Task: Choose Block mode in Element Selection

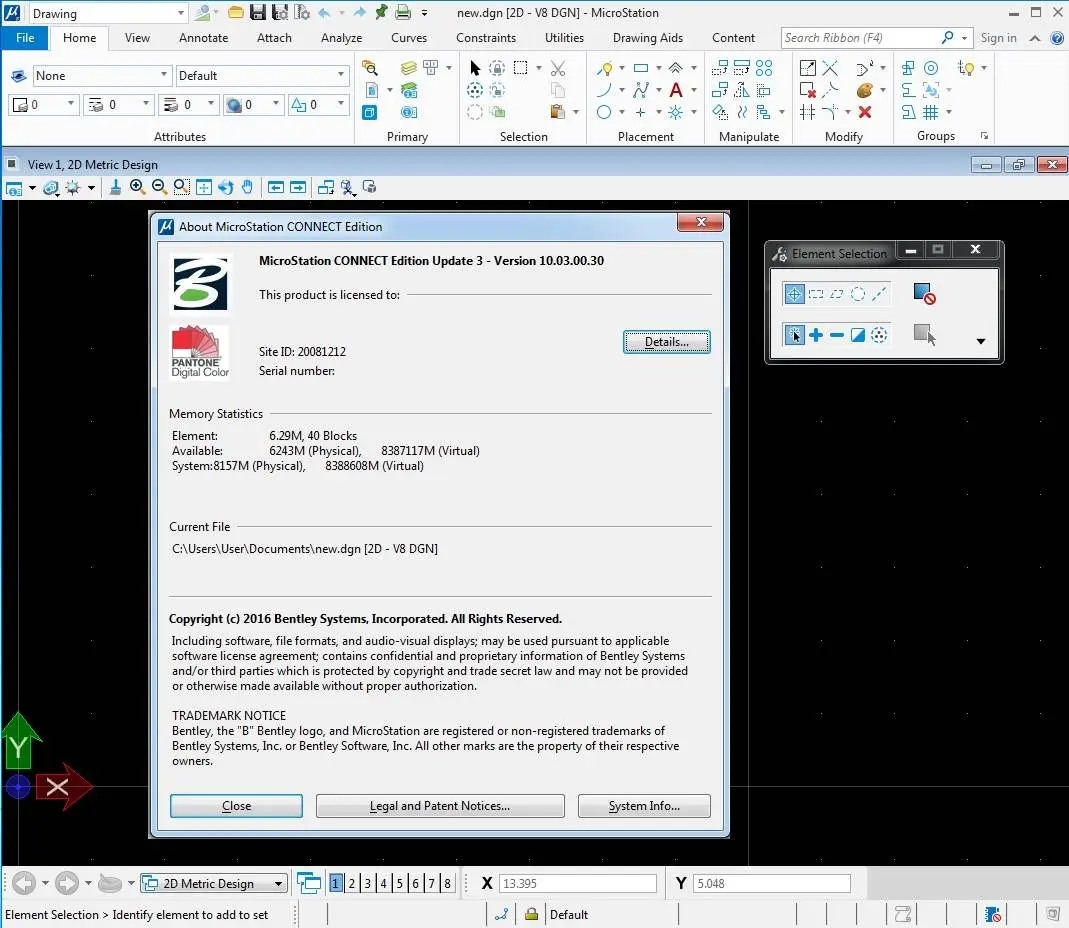Action: [x=815, y=294]
